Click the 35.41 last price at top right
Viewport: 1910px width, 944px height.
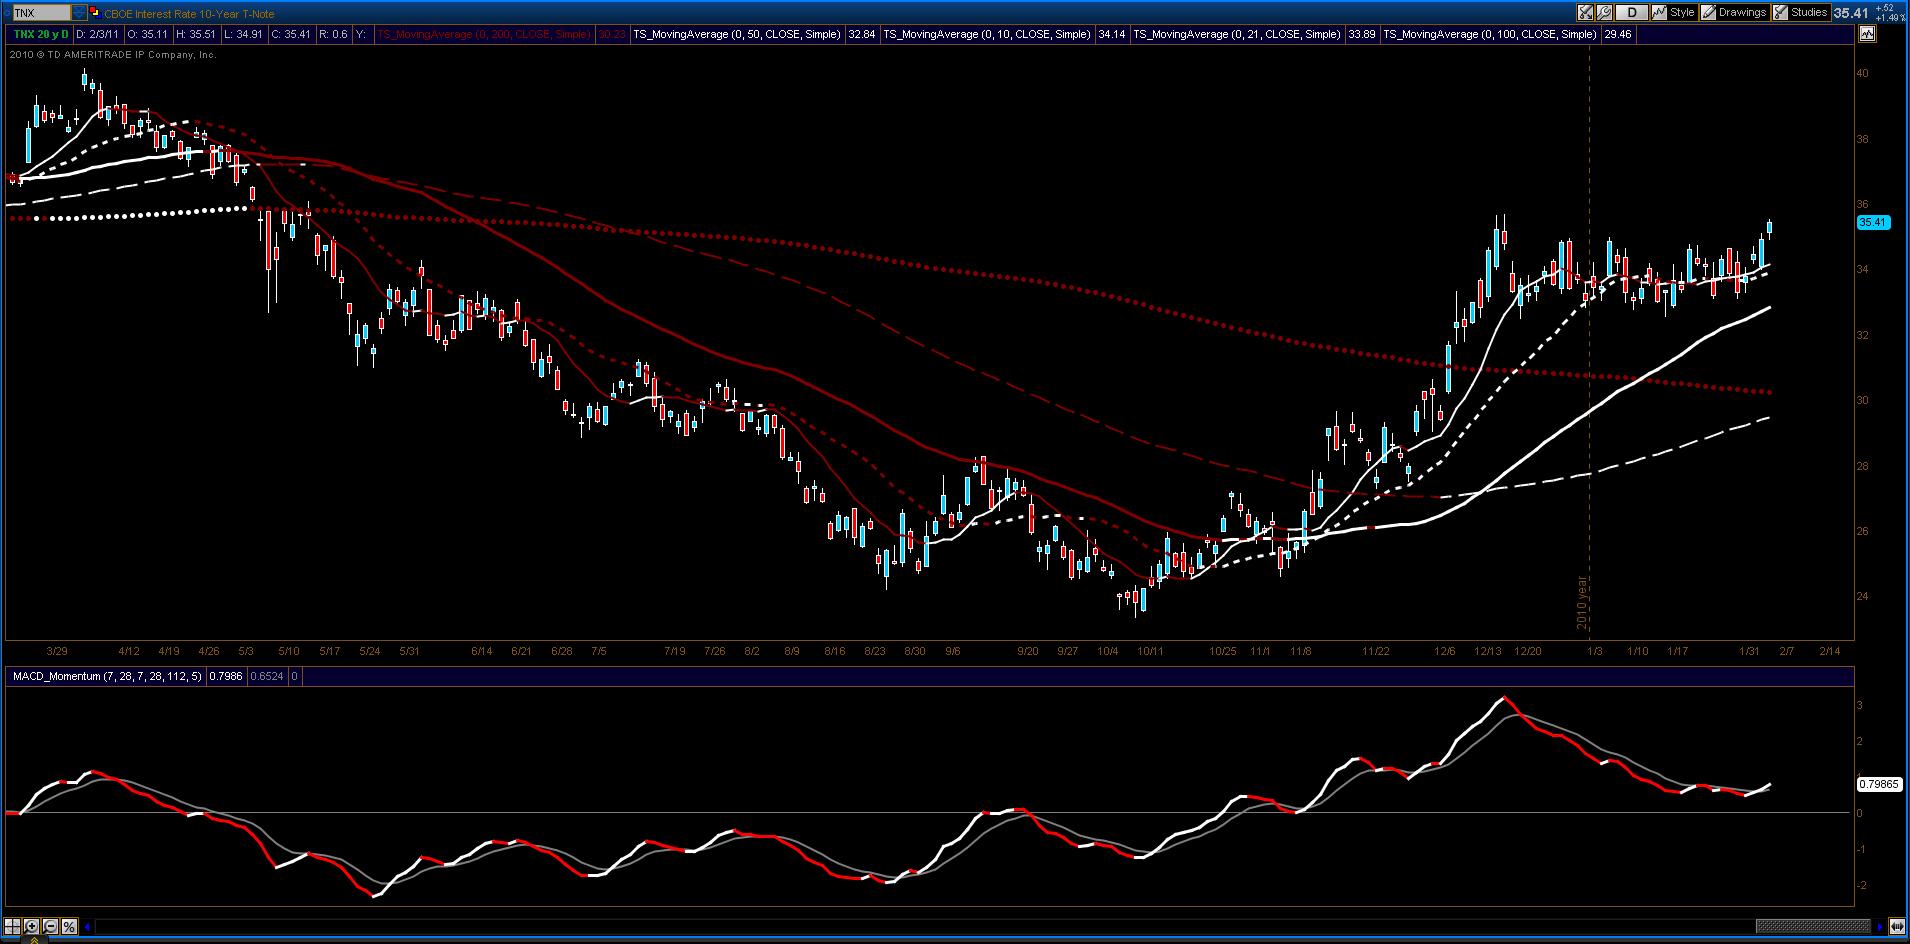coord(1851,13)
